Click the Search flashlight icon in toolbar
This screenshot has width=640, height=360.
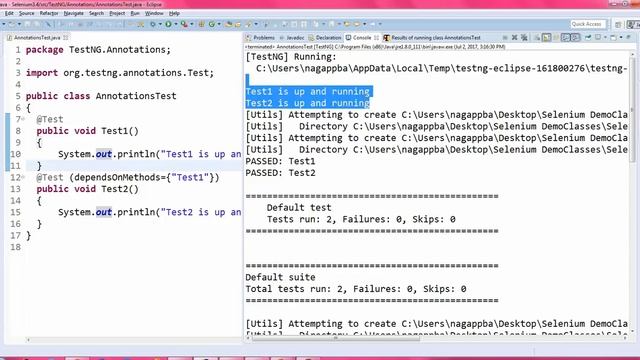pos(249,24)
